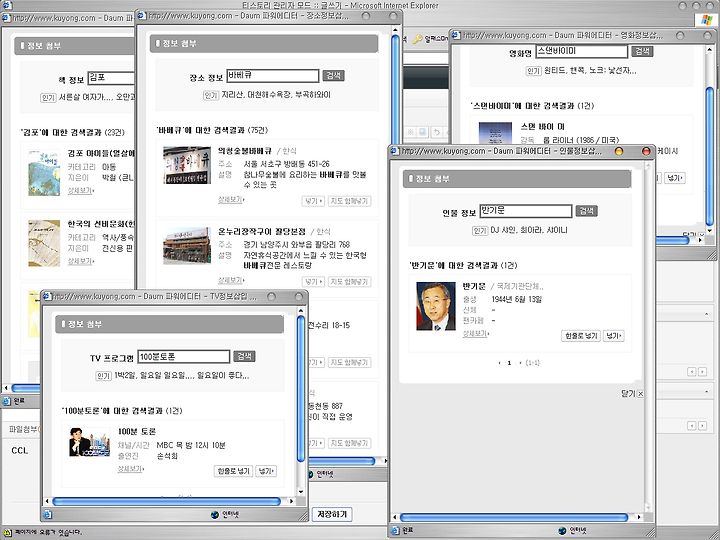Click popular keyword text DJ 샤인, 최아라, 샤이니
Viewport: 720px width, 540px height.
pyautogui.click(x=529, y=230)
